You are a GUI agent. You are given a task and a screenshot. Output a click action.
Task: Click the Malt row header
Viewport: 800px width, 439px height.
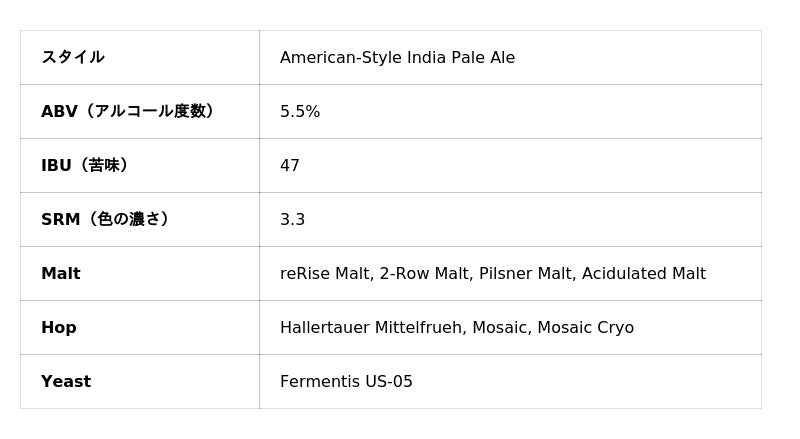(x=61, y=274)
